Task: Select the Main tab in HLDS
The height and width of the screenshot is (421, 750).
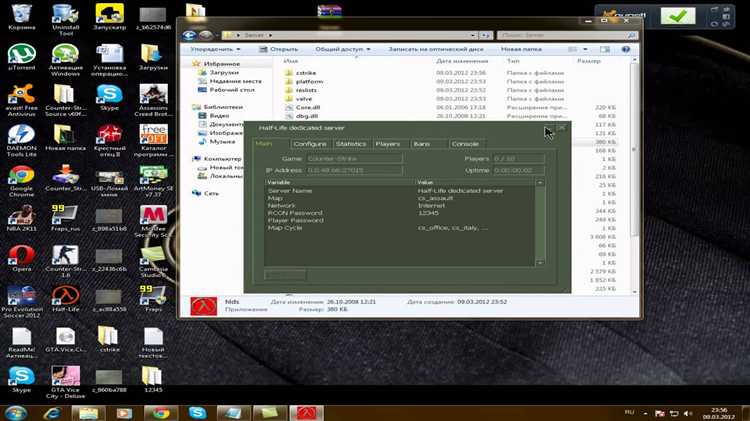Action: pyautogui.click(x=264, y=144)
